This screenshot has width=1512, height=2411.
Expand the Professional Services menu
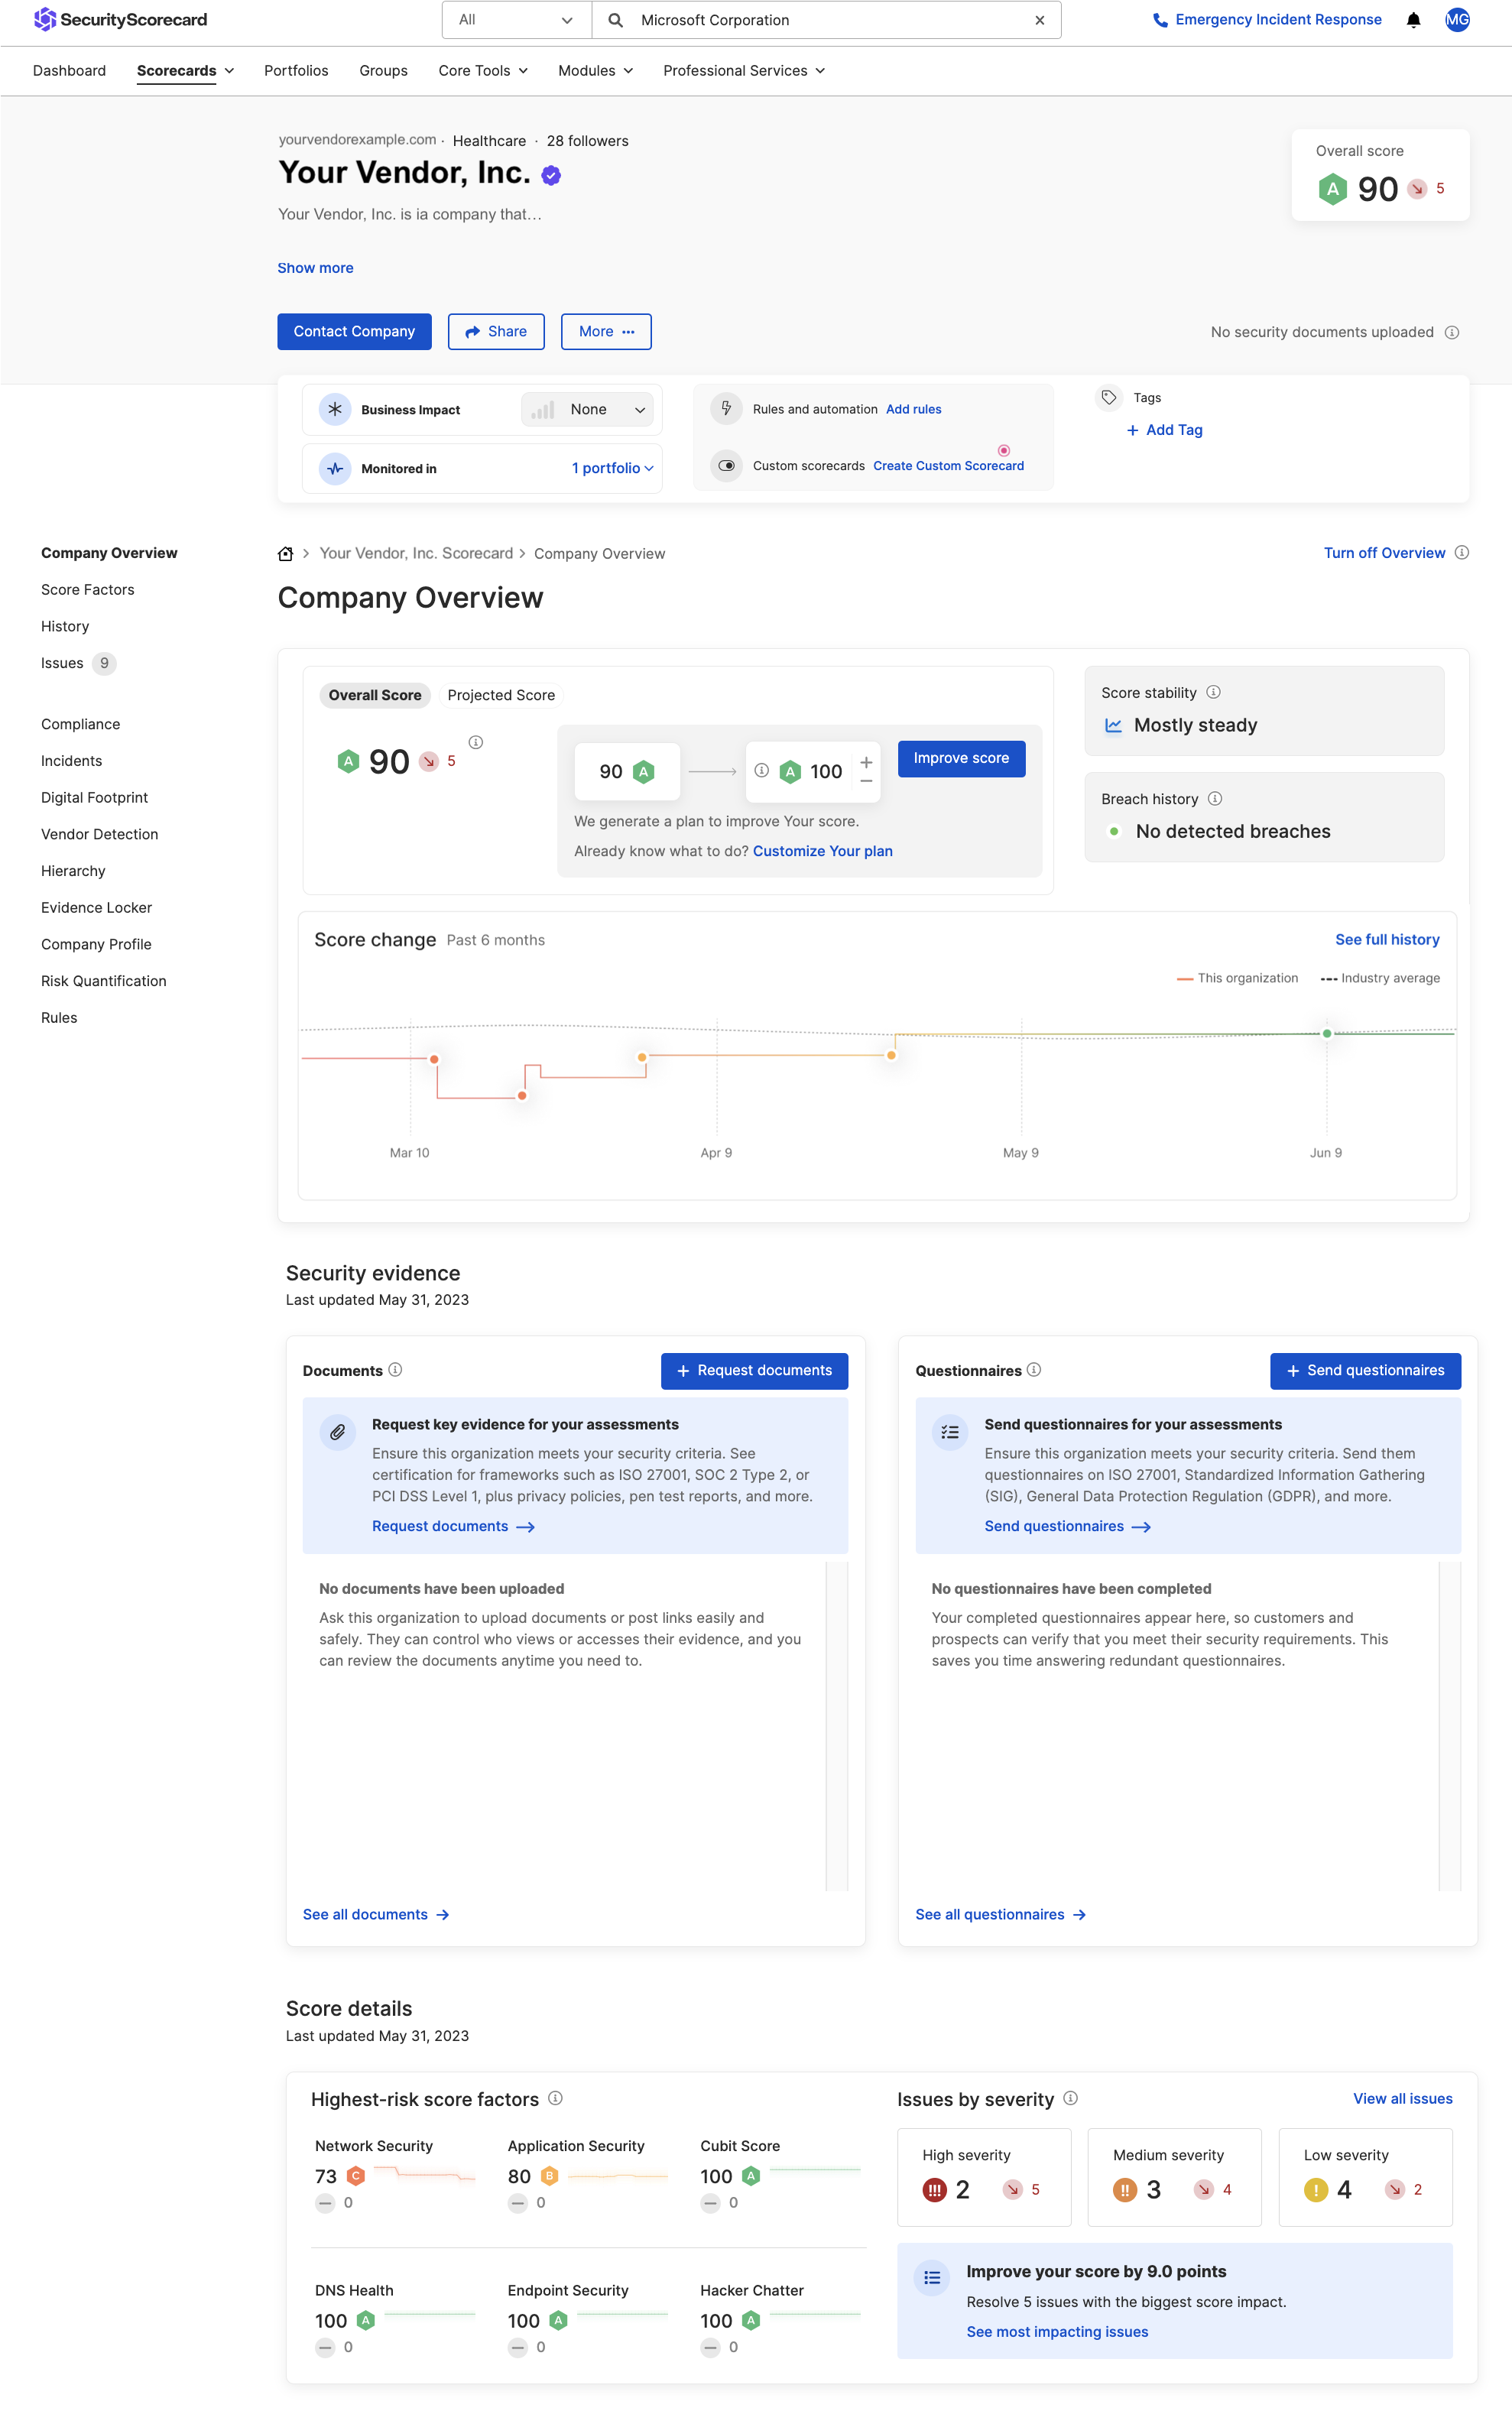pos(744,70)
